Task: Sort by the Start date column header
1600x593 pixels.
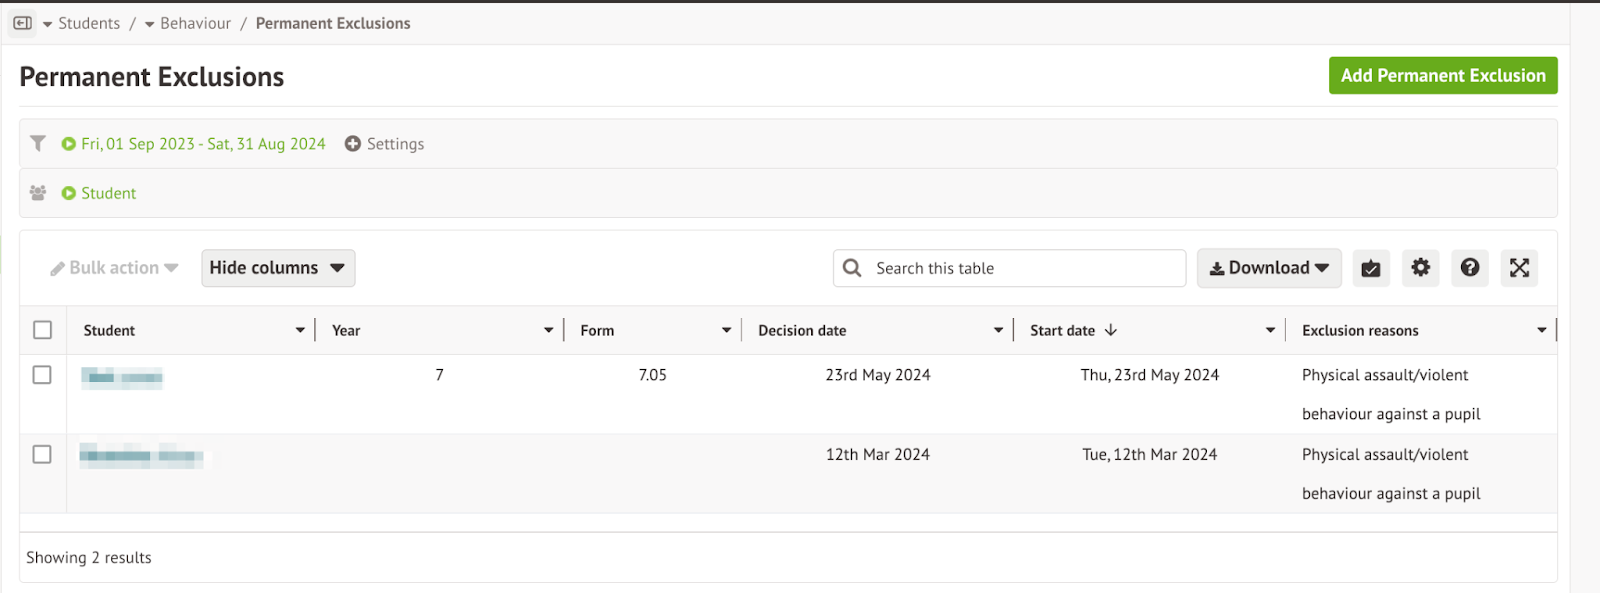Action: point(1062,330)
